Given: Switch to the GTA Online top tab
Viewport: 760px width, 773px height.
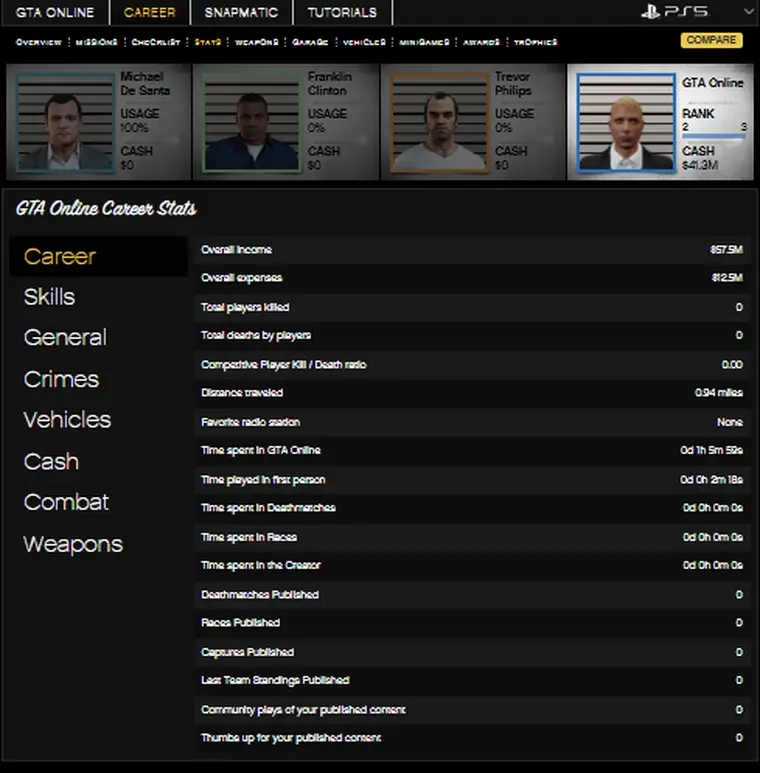Looking at the screenshot, I should pos(55,13).
